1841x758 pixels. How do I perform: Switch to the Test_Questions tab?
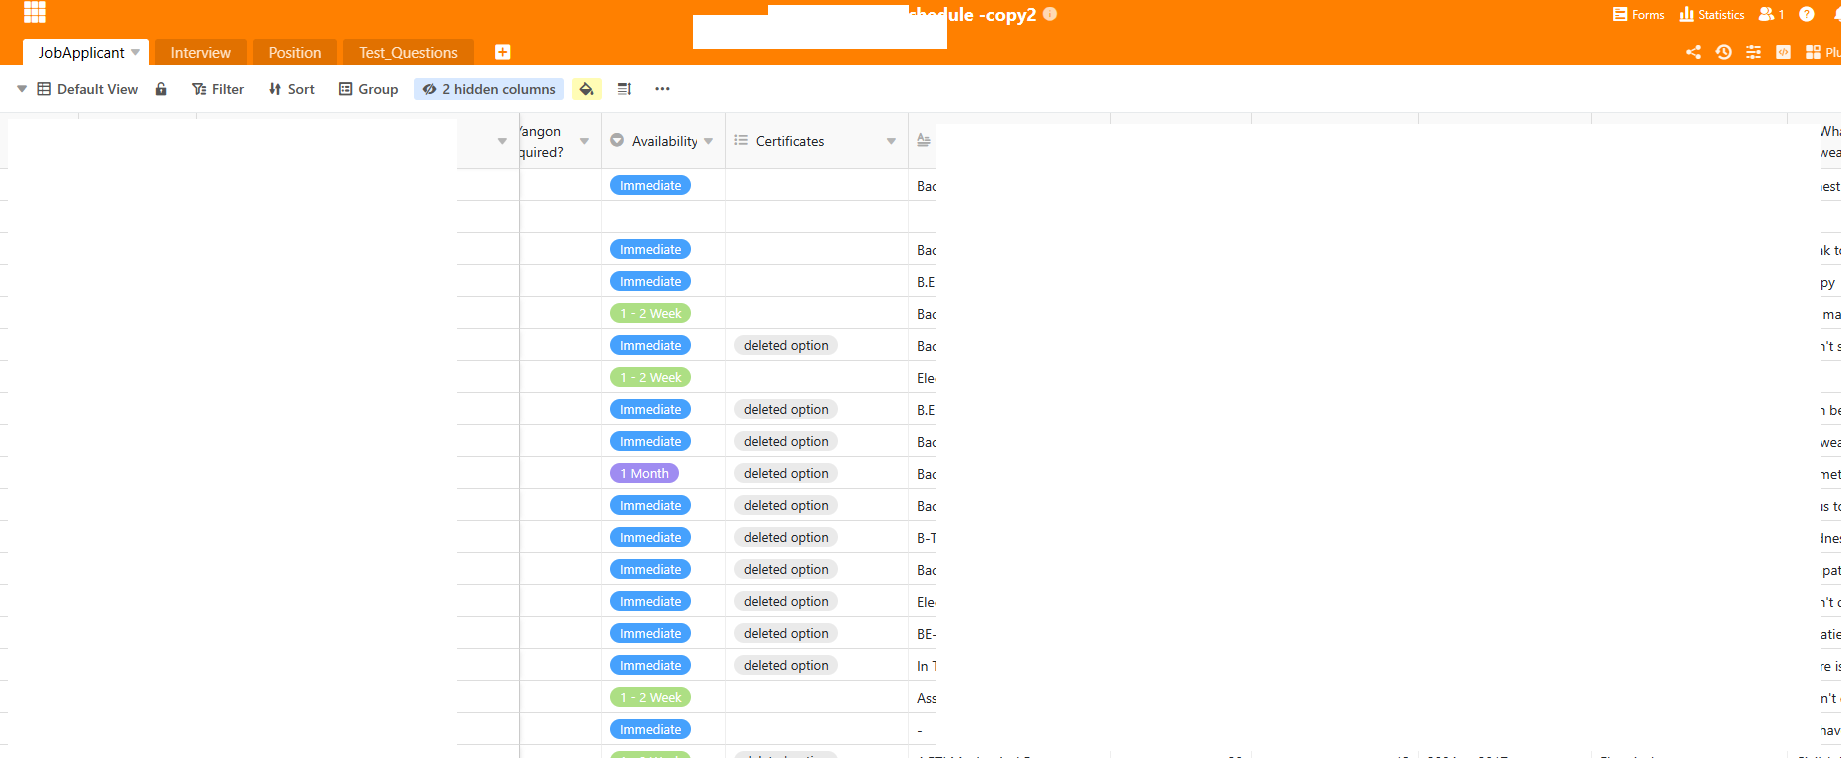pyautogui.click(x=408, y=52)
